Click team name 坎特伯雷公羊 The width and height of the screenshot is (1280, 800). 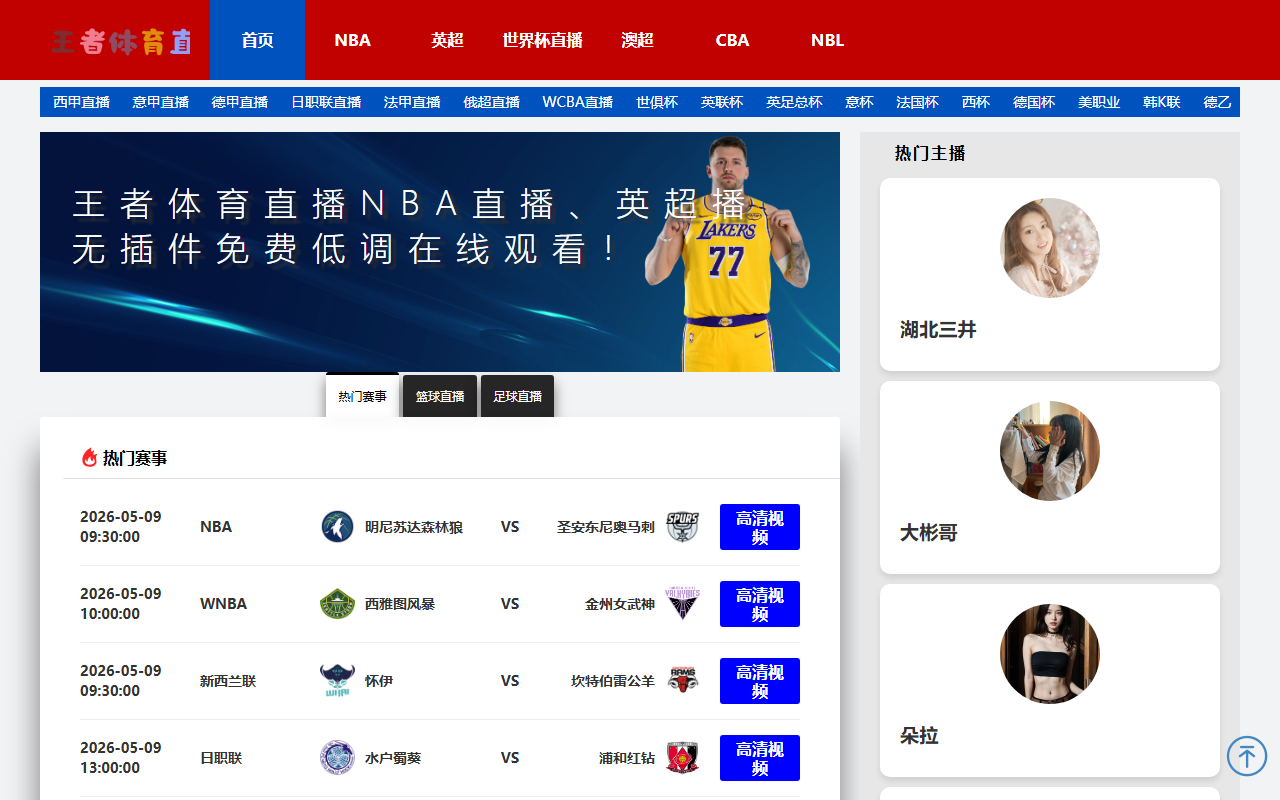click(613, 681)
